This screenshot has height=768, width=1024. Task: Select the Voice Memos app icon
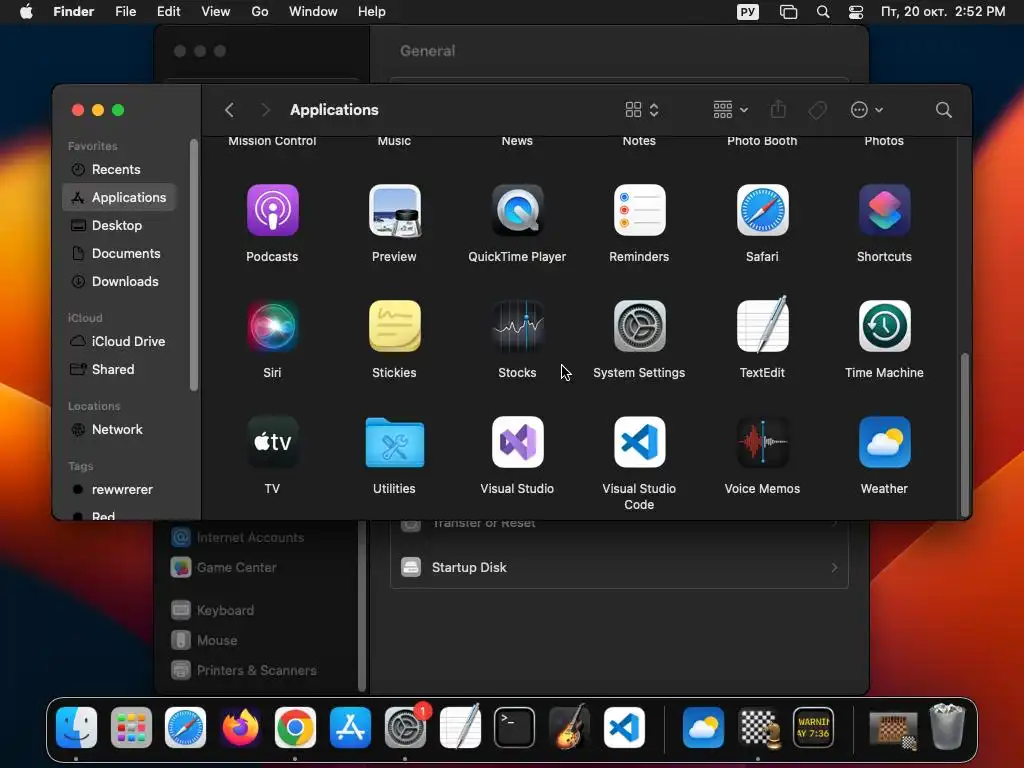coord(762,442)
